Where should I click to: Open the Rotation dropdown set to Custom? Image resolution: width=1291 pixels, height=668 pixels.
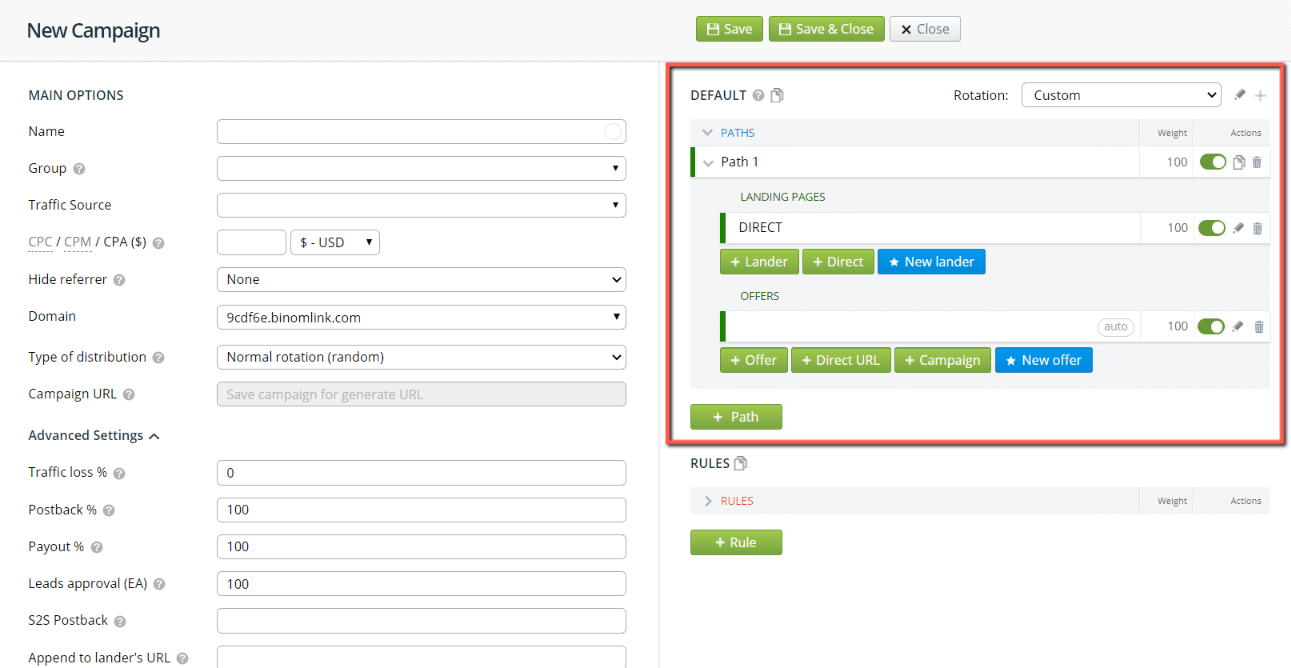(1120, 95)
